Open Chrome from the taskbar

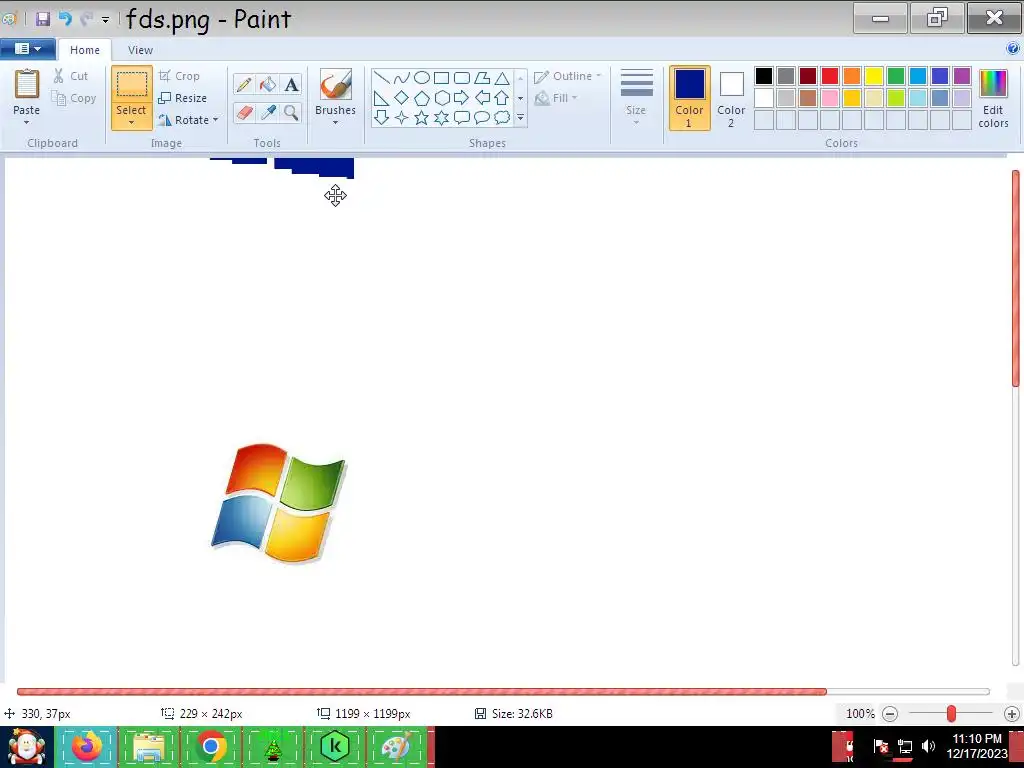[210, 746]
